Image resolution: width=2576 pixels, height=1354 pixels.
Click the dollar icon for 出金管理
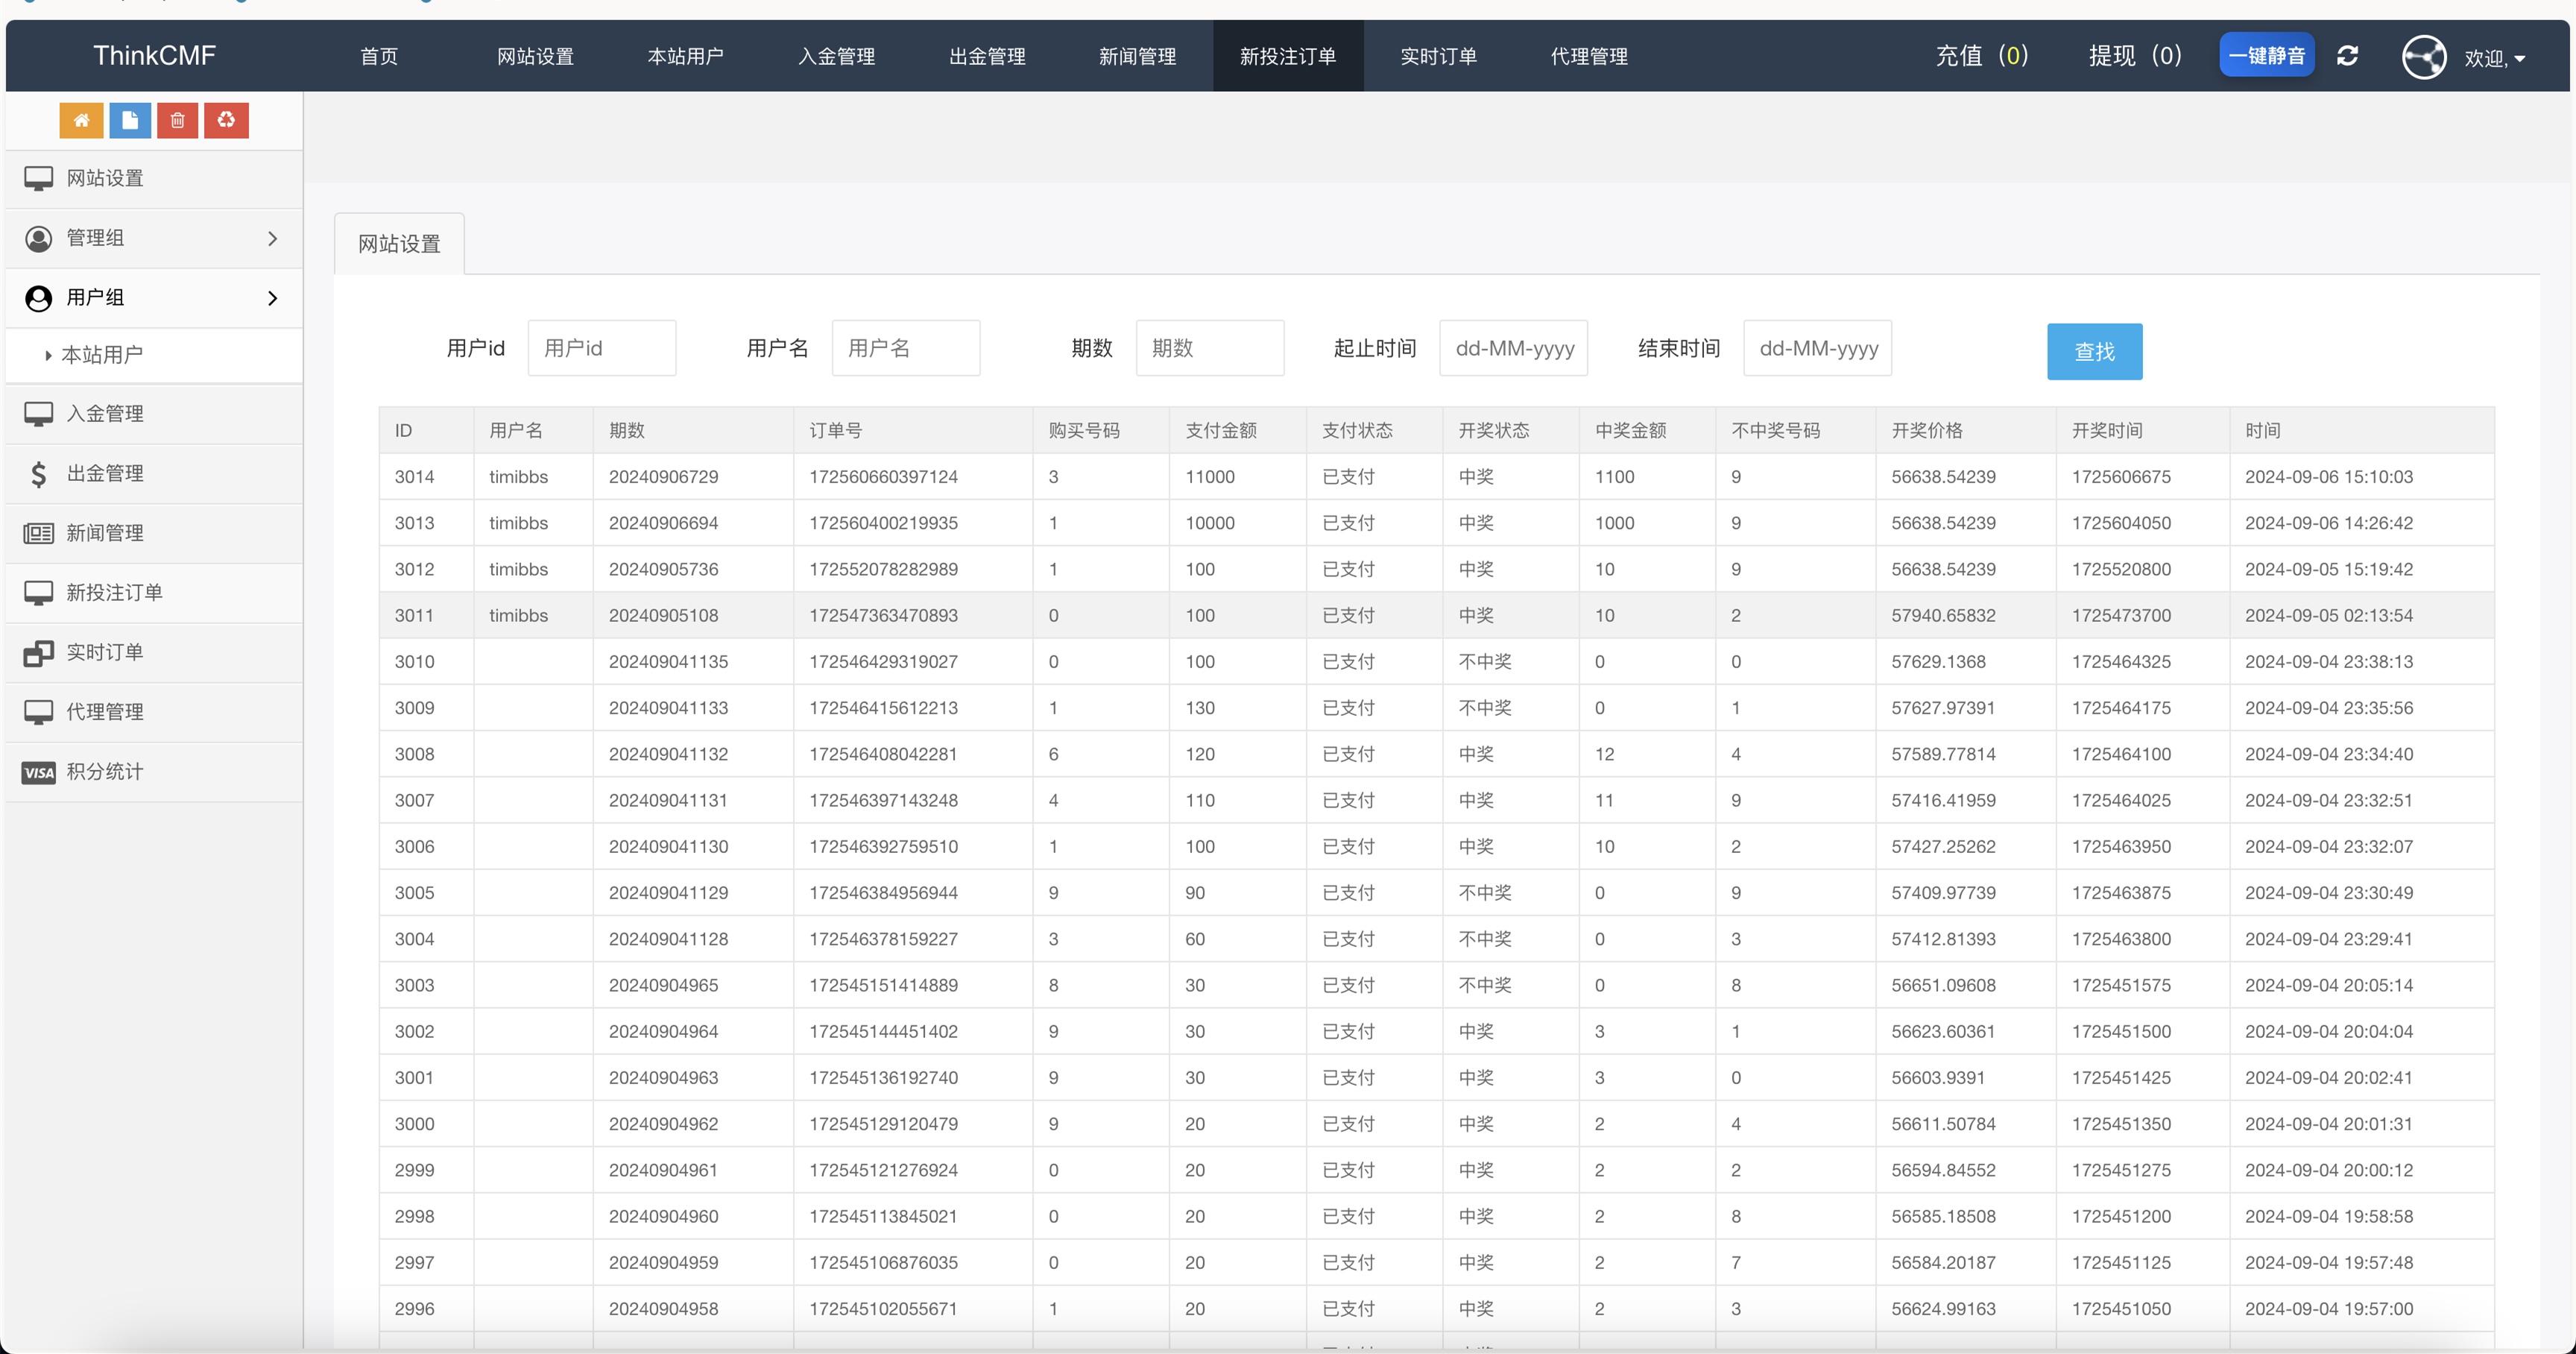pyautogui.click(x=39, y=473)
